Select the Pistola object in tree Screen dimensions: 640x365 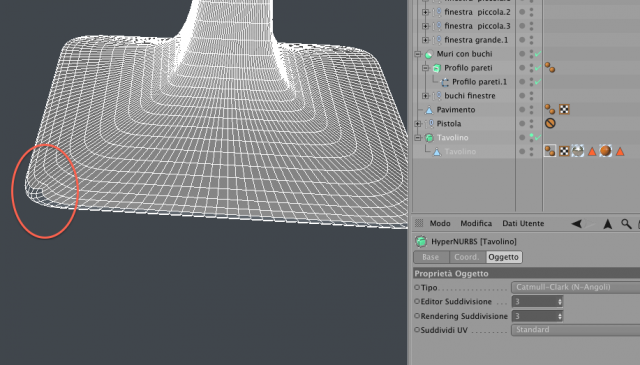pos(449,123)
